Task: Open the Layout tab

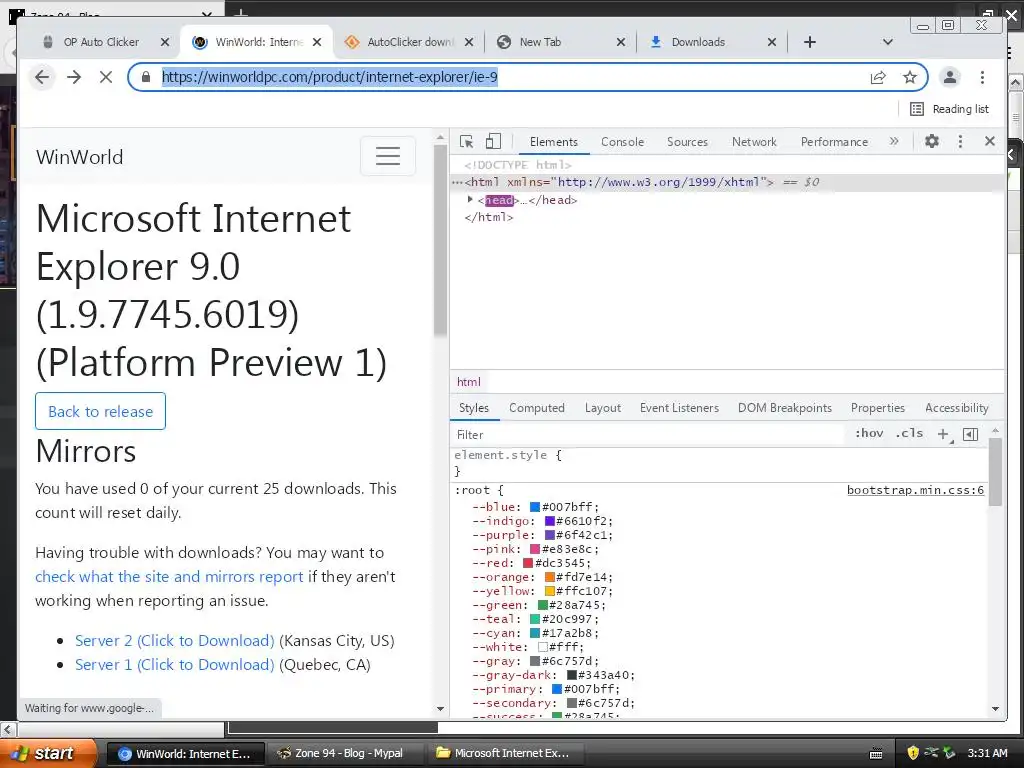Action: [603, 408]
